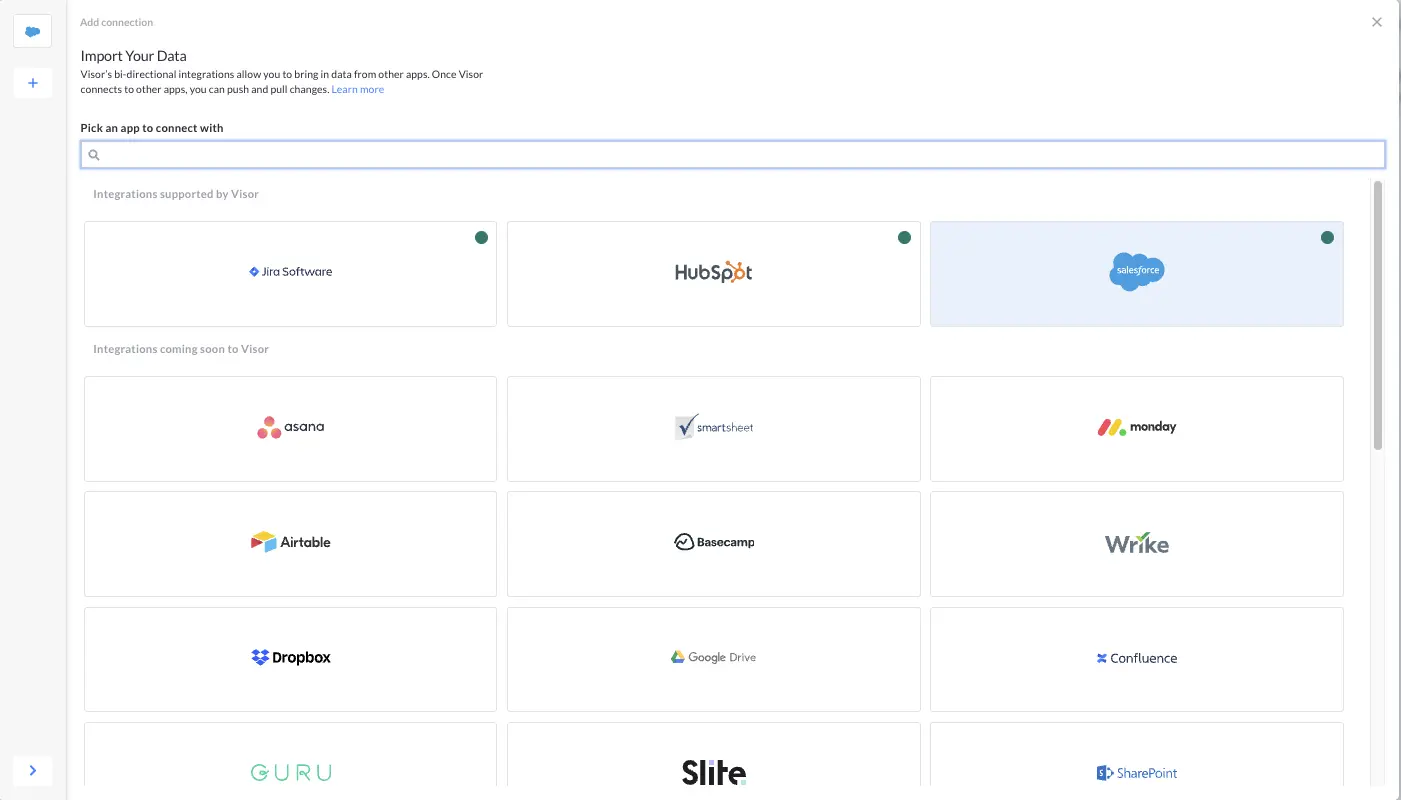The width and height of the screenshot is (1401, 800).
Task: Pick the Basecamp integration card
Action: pyautogui.click(x=713, y=544)
